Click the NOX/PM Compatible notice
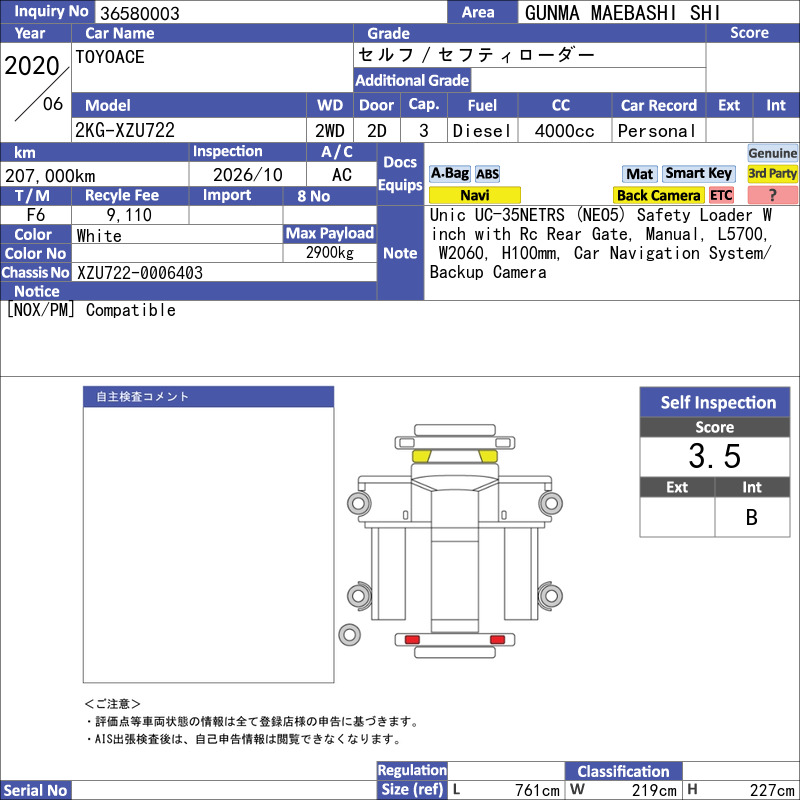This screenshot has height=800, width=800. (91, 310)
